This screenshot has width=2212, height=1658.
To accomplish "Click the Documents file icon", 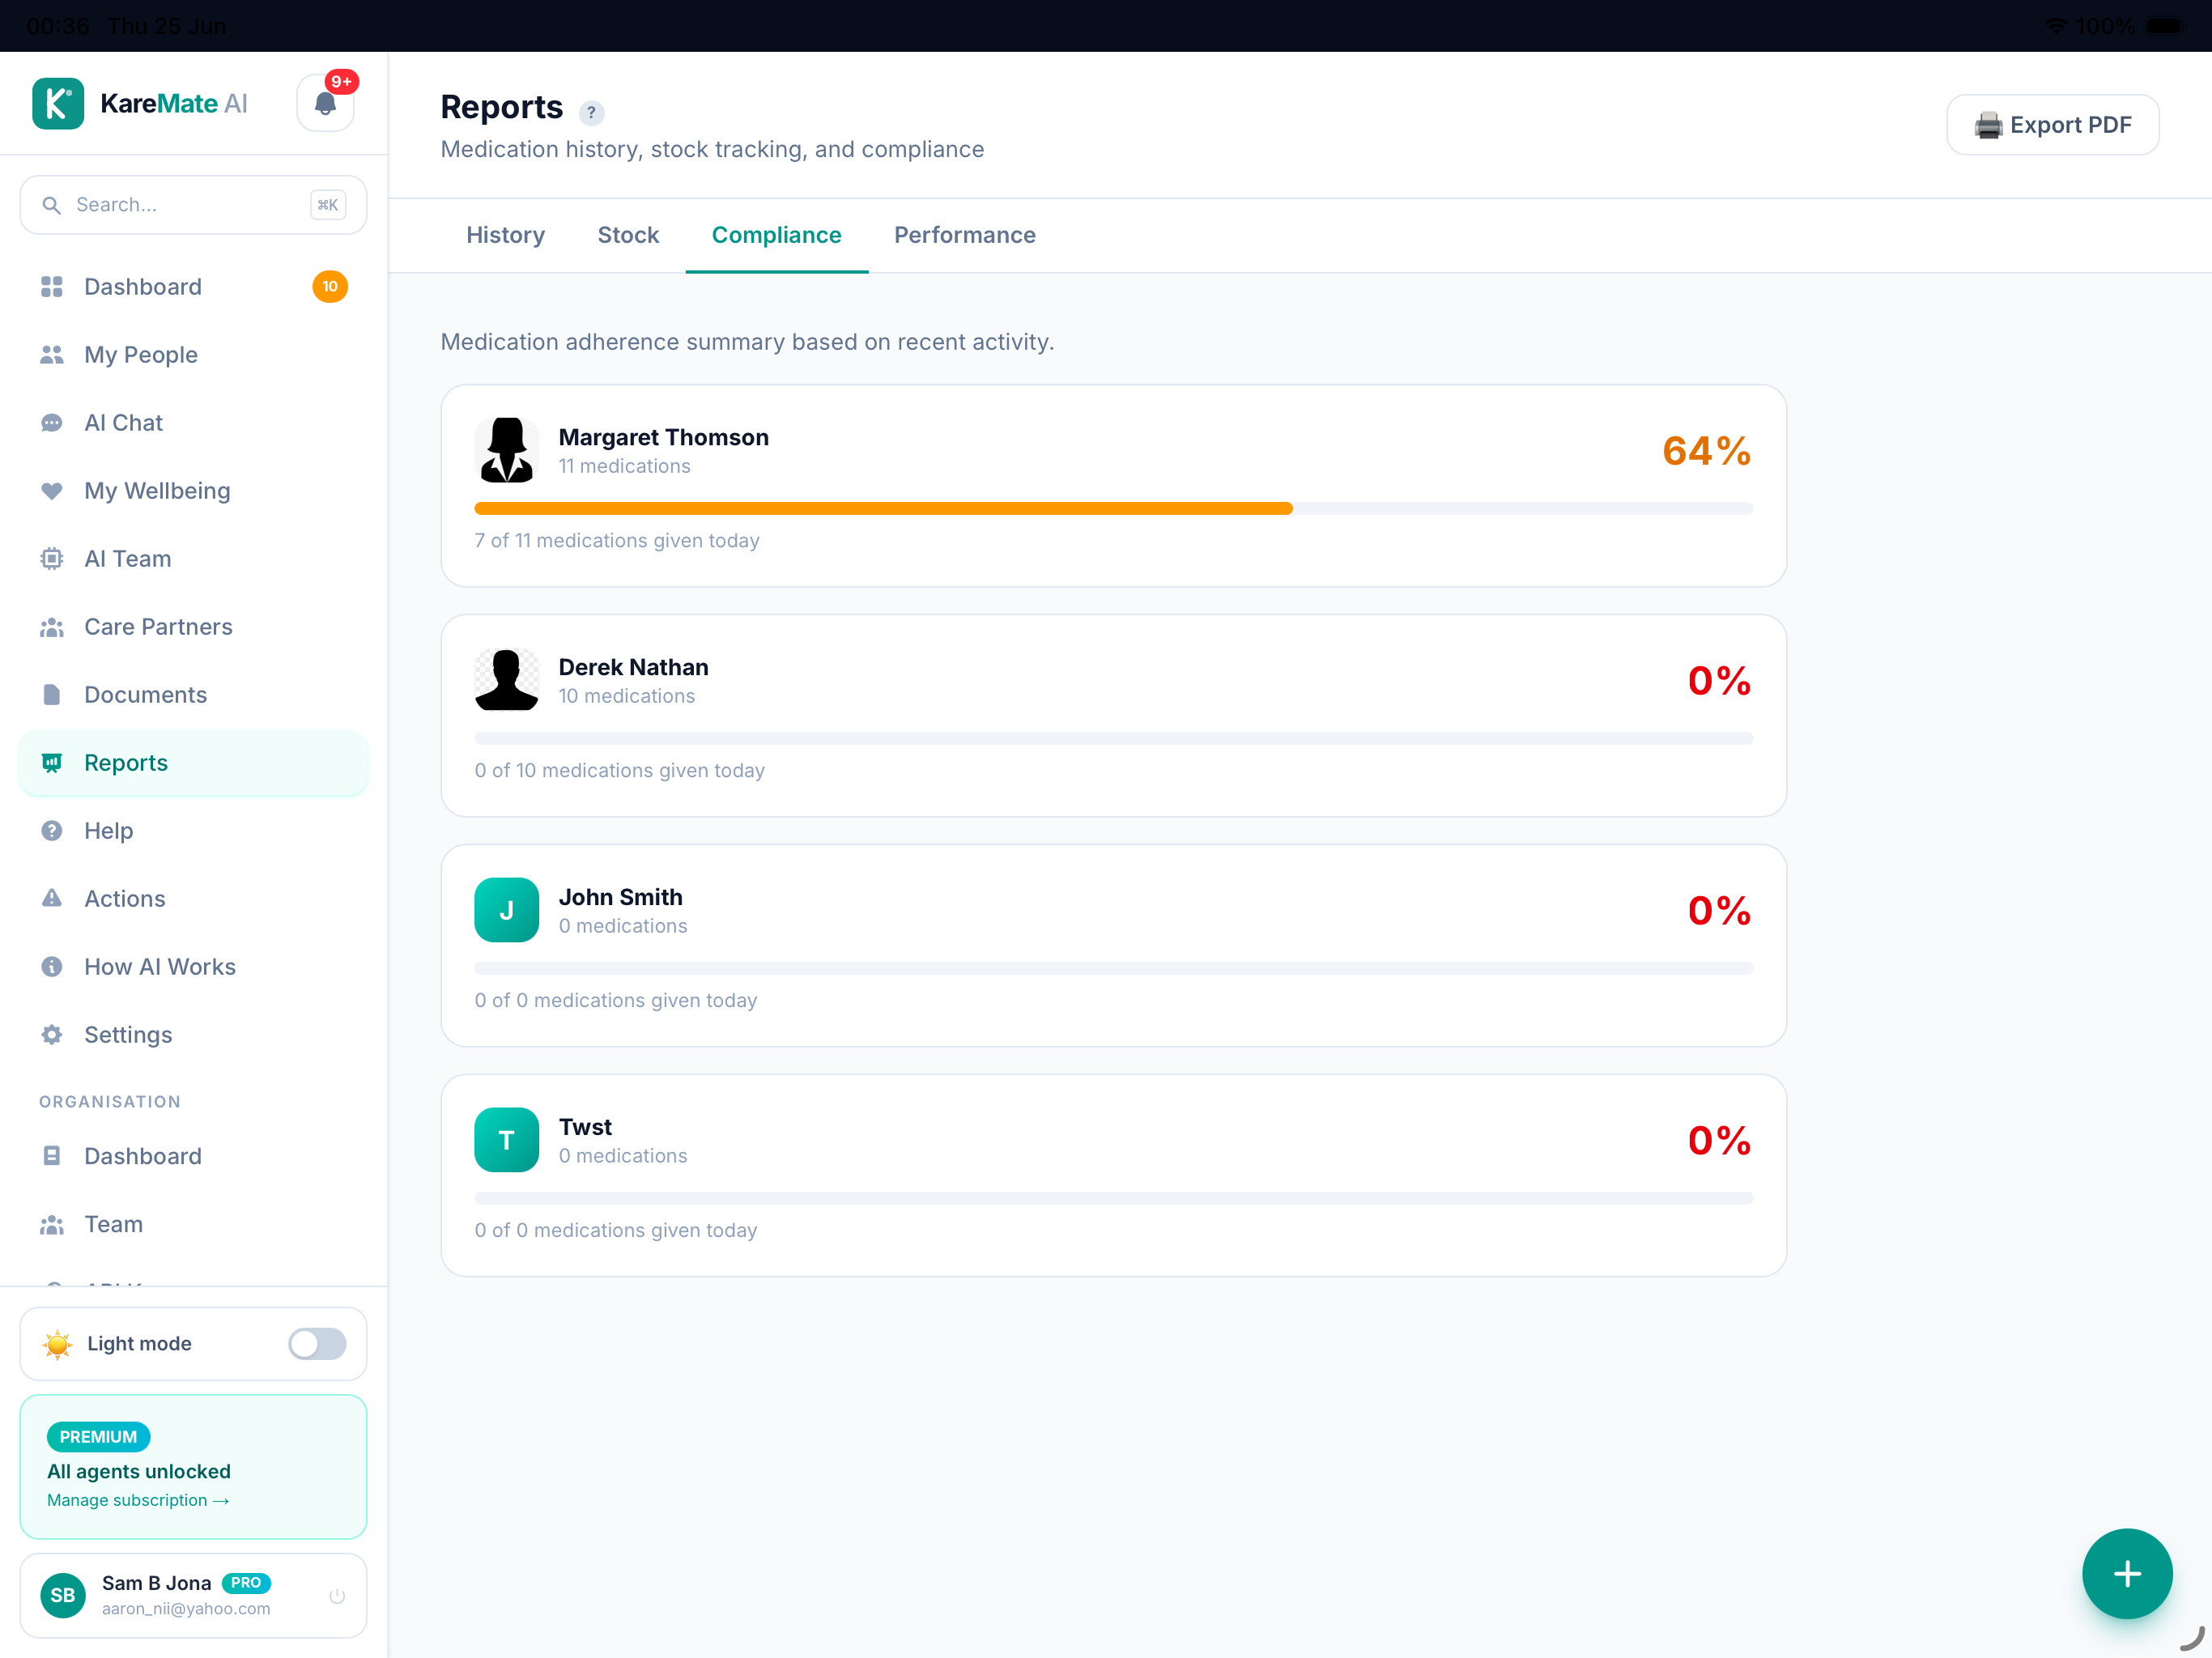I will coord(52,695).
